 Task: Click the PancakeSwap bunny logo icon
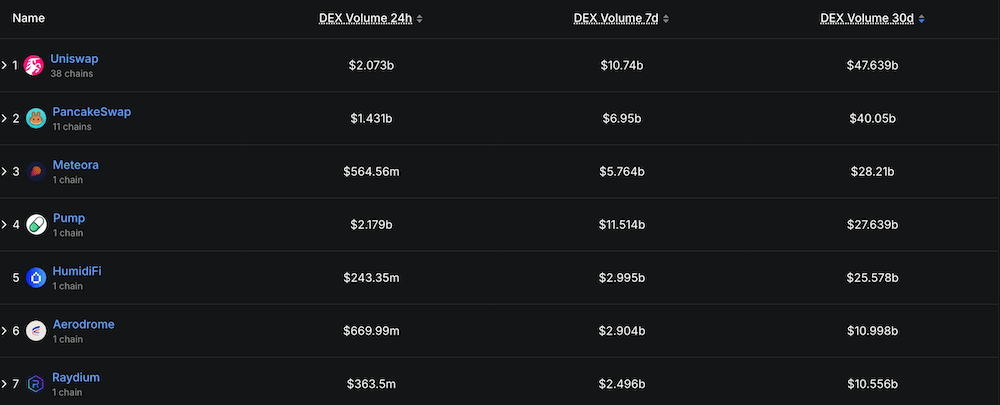click(36, 119)
